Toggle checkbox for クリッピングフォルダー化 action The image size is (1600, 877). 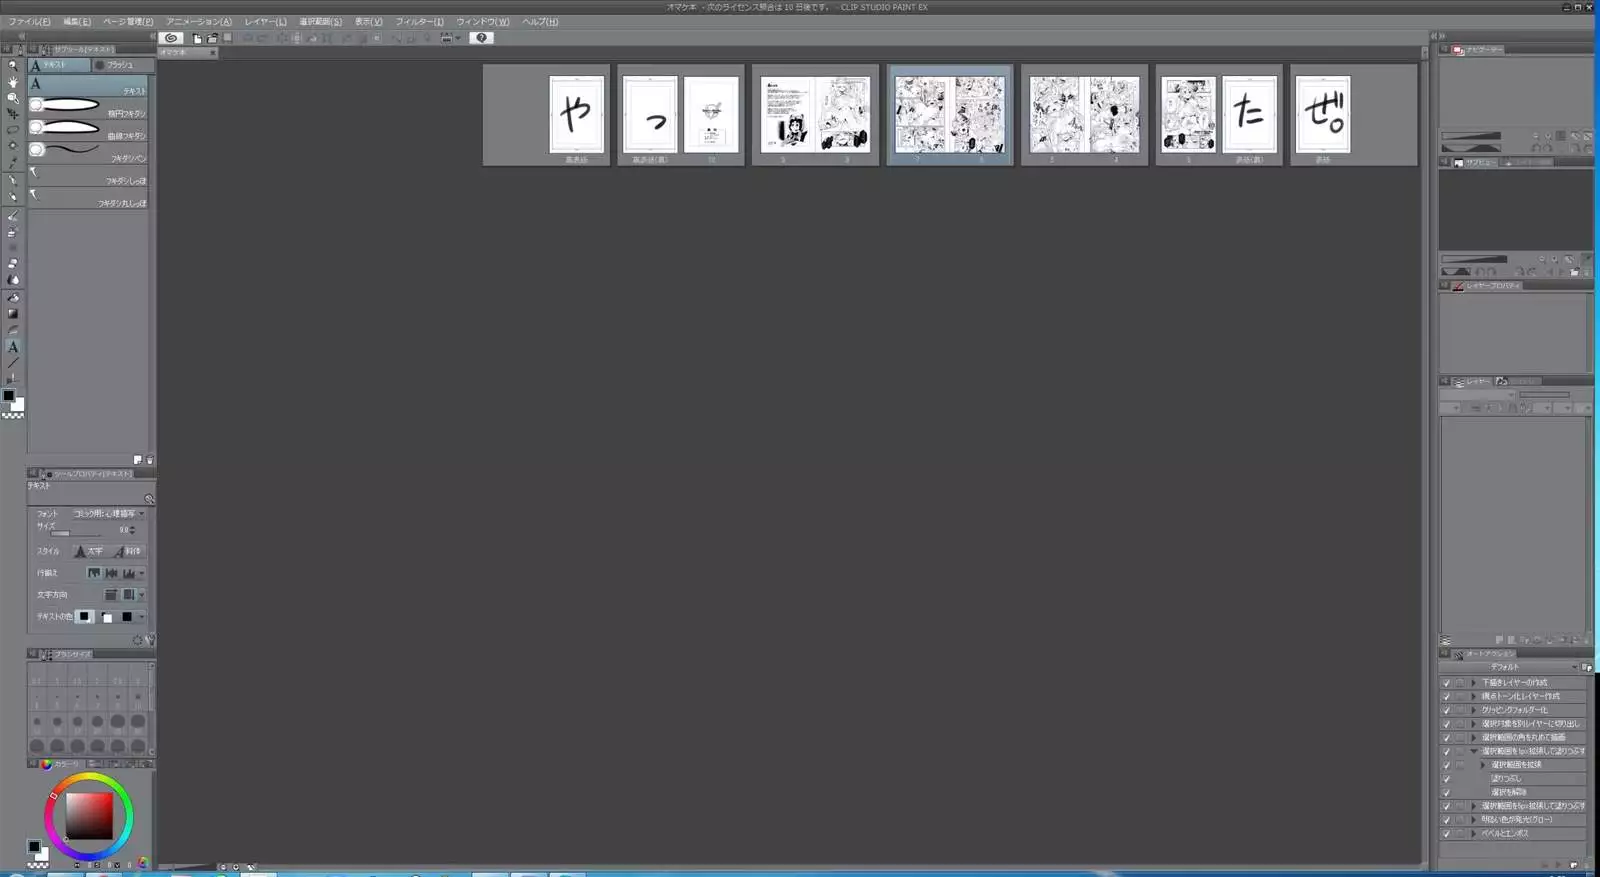click(1446, 710)
